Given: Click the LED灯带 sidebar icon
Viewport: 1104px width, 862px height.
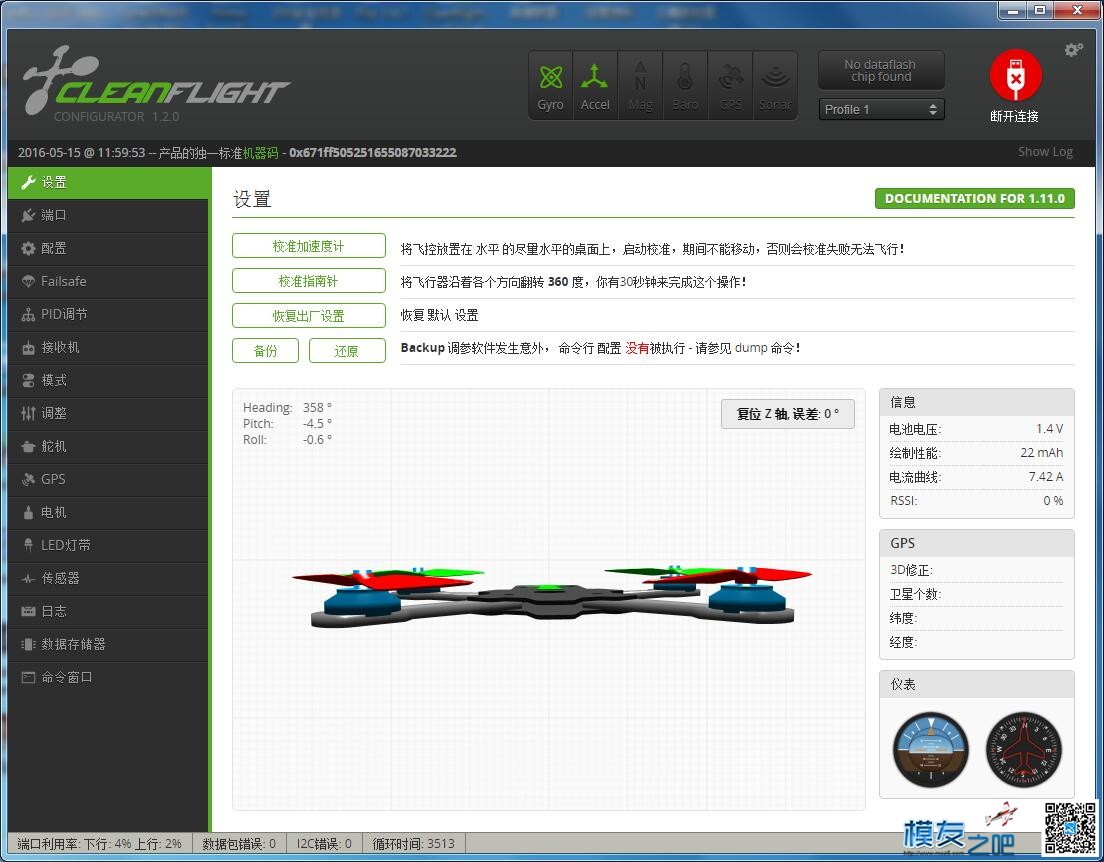Looking at the screenshot, I should [28, 545].
